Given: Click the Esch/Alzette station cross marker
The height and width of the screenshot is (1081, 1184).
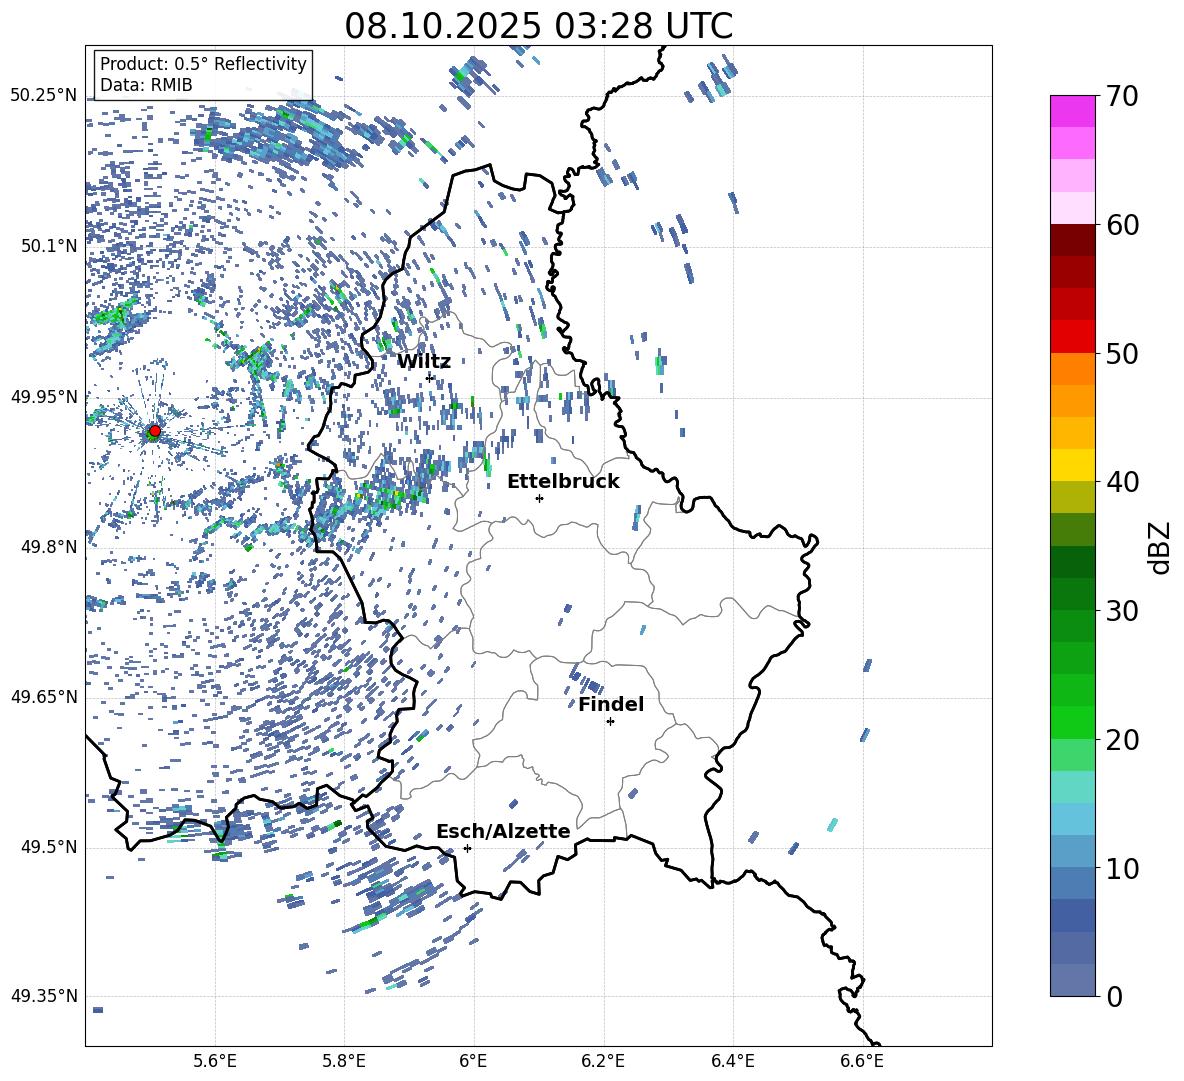Looking at the screenshot, I should [467, 848].
